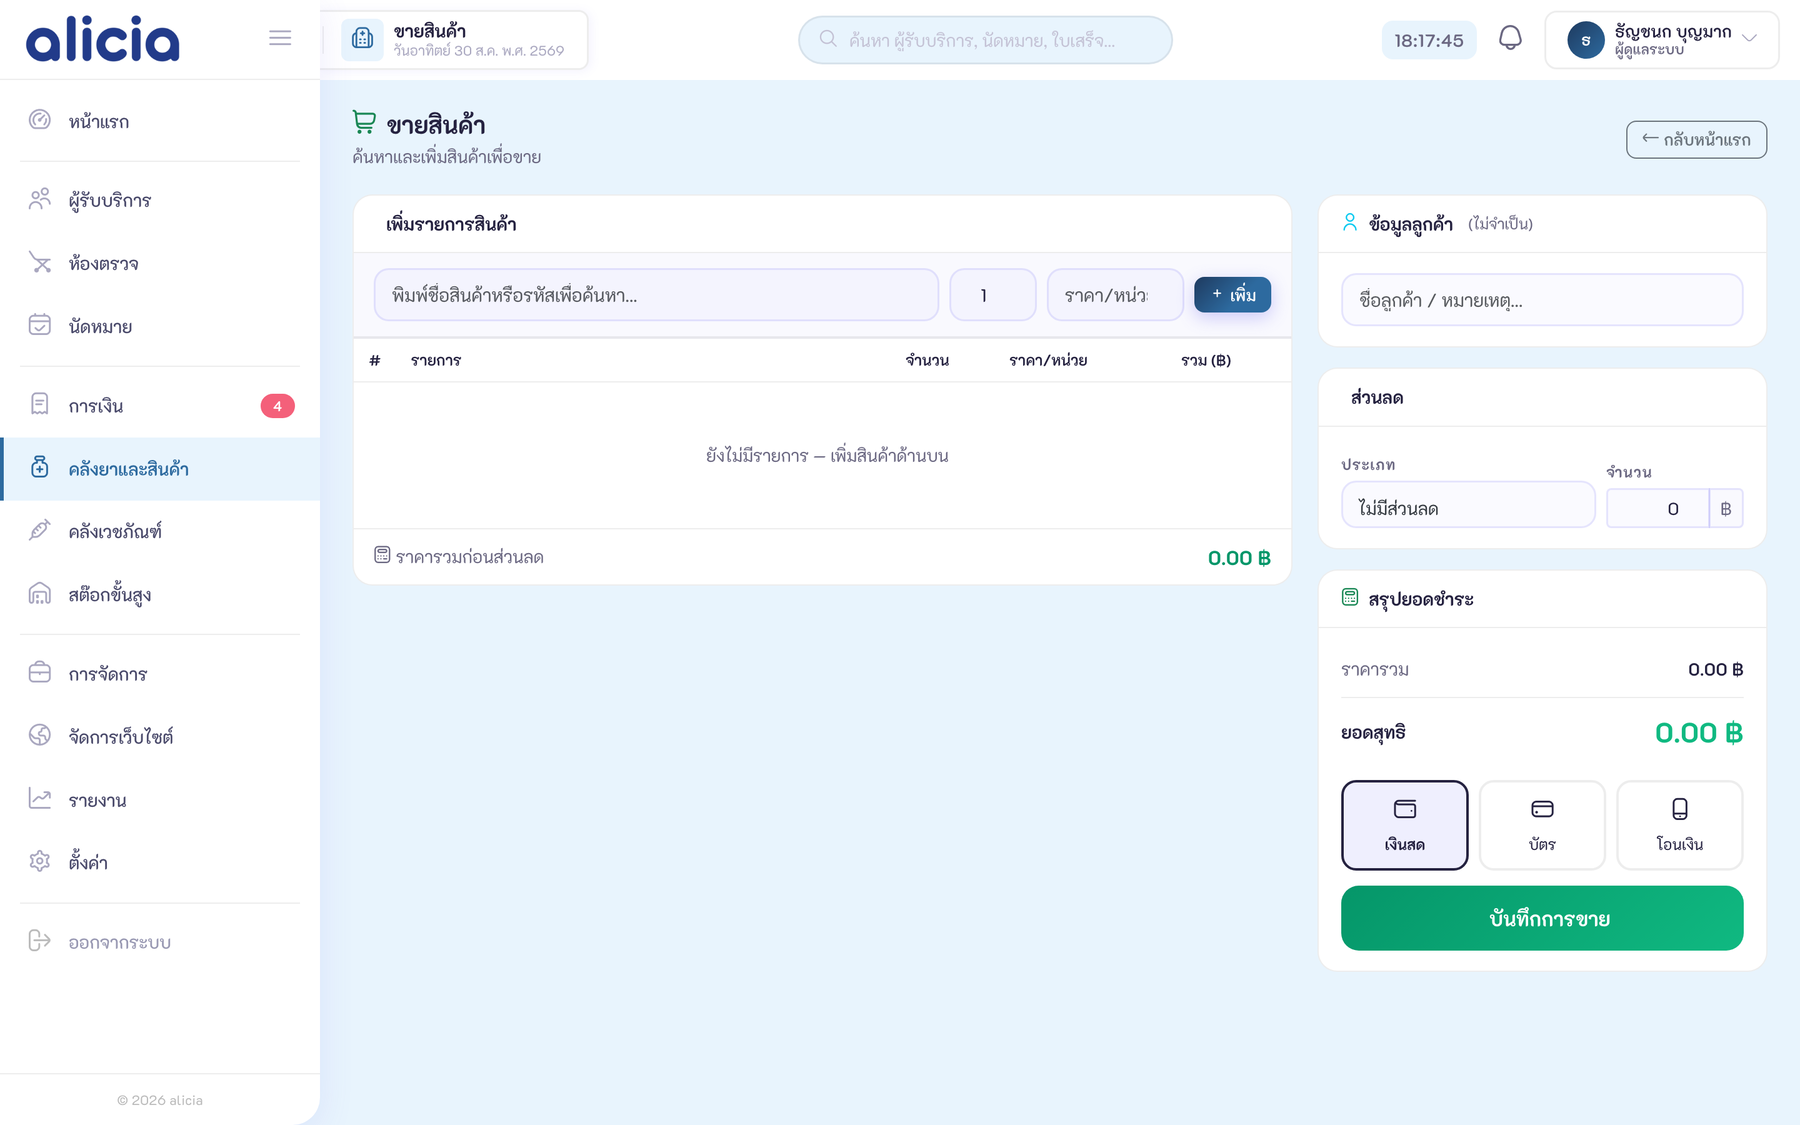Open จัดการเว็บไซต์ menu item

tap(160, 736)
